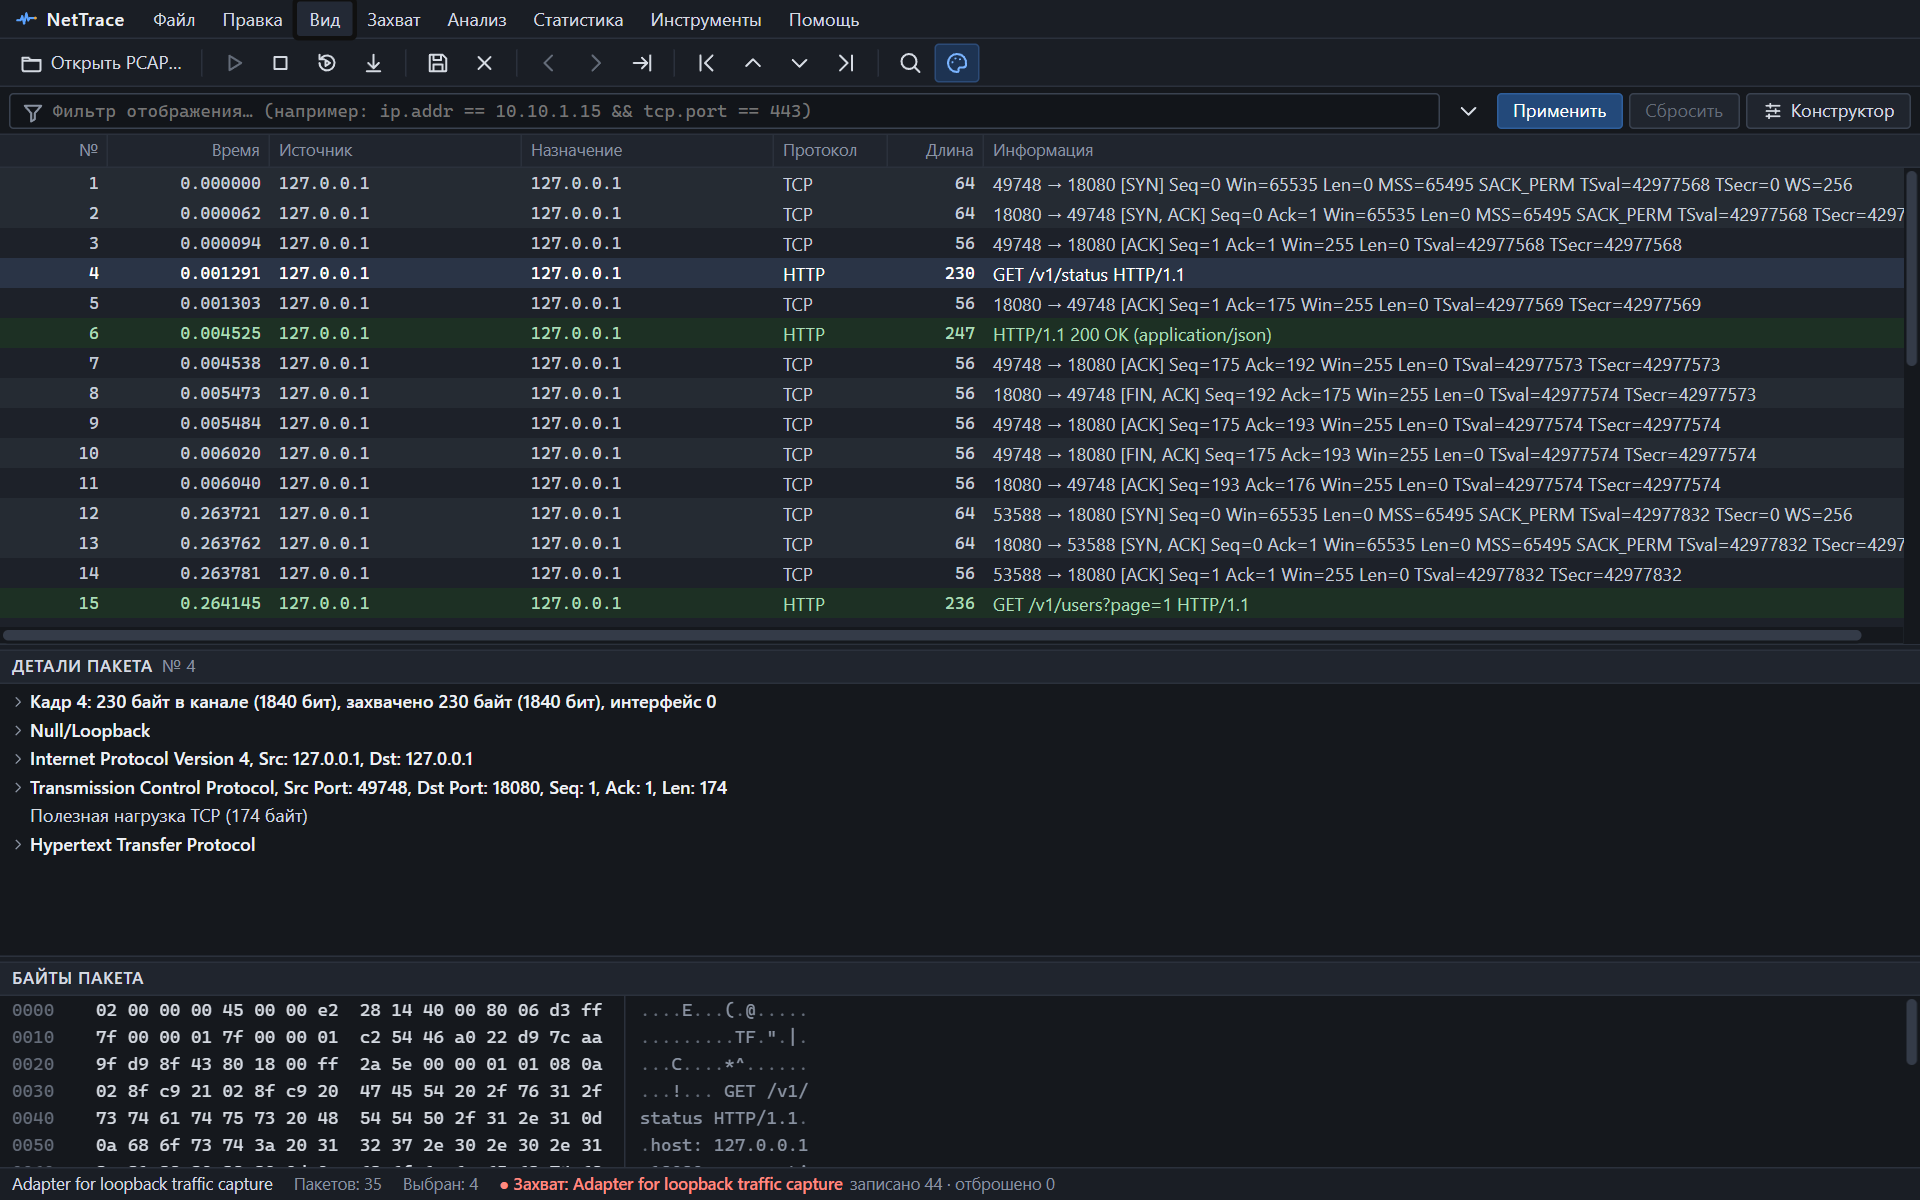1920x1200 pixels.
Task: Click the download/export arrow icon
Action: [373, 63]
